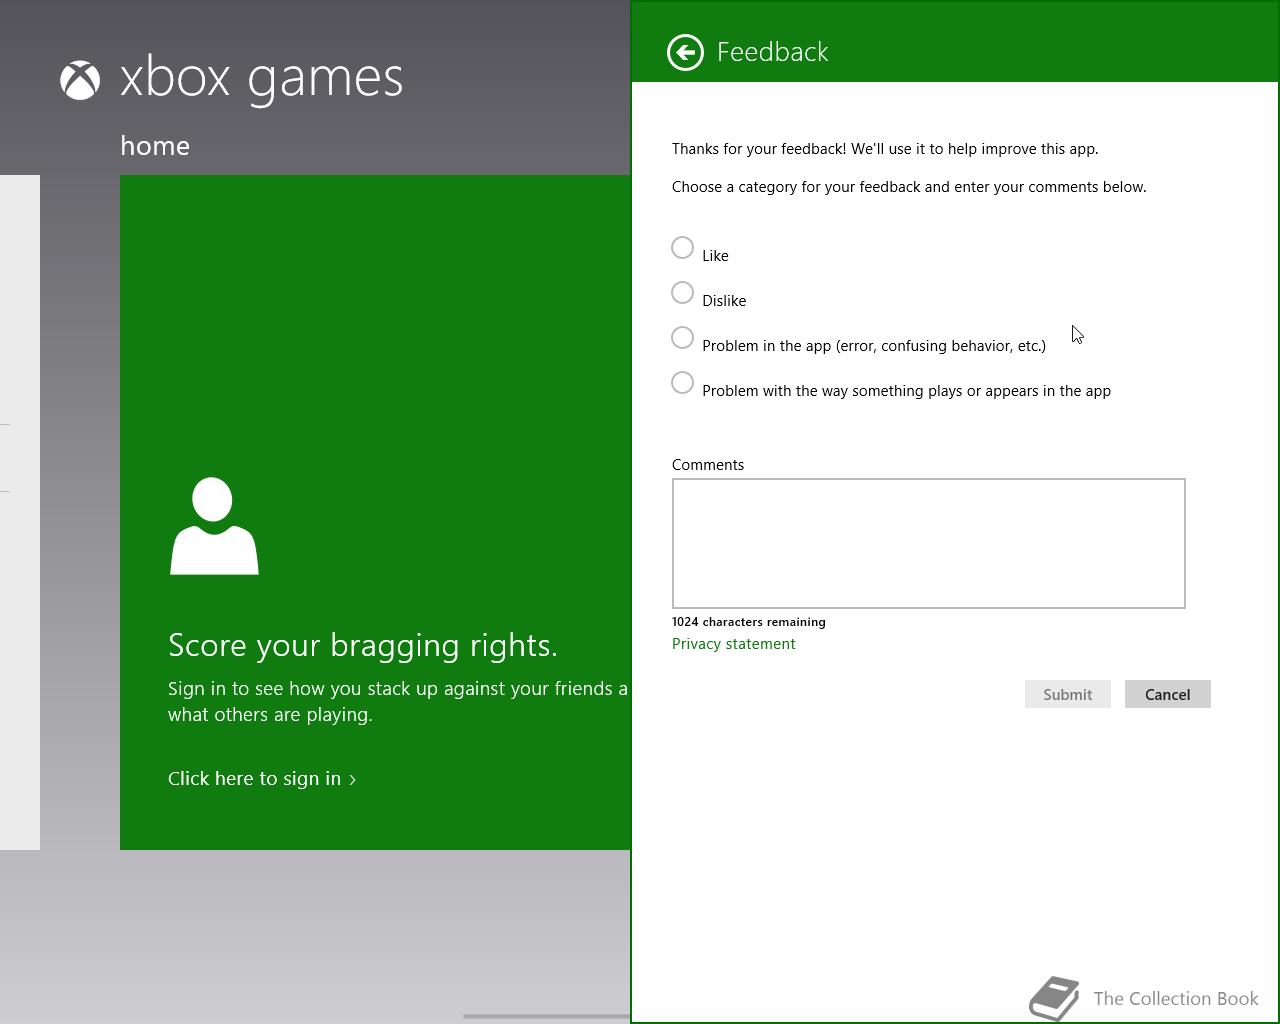The width and height of the screenshot is (1280, 1024).
Task: Click the Feedback panel title
Action: [x=772, y=52]
